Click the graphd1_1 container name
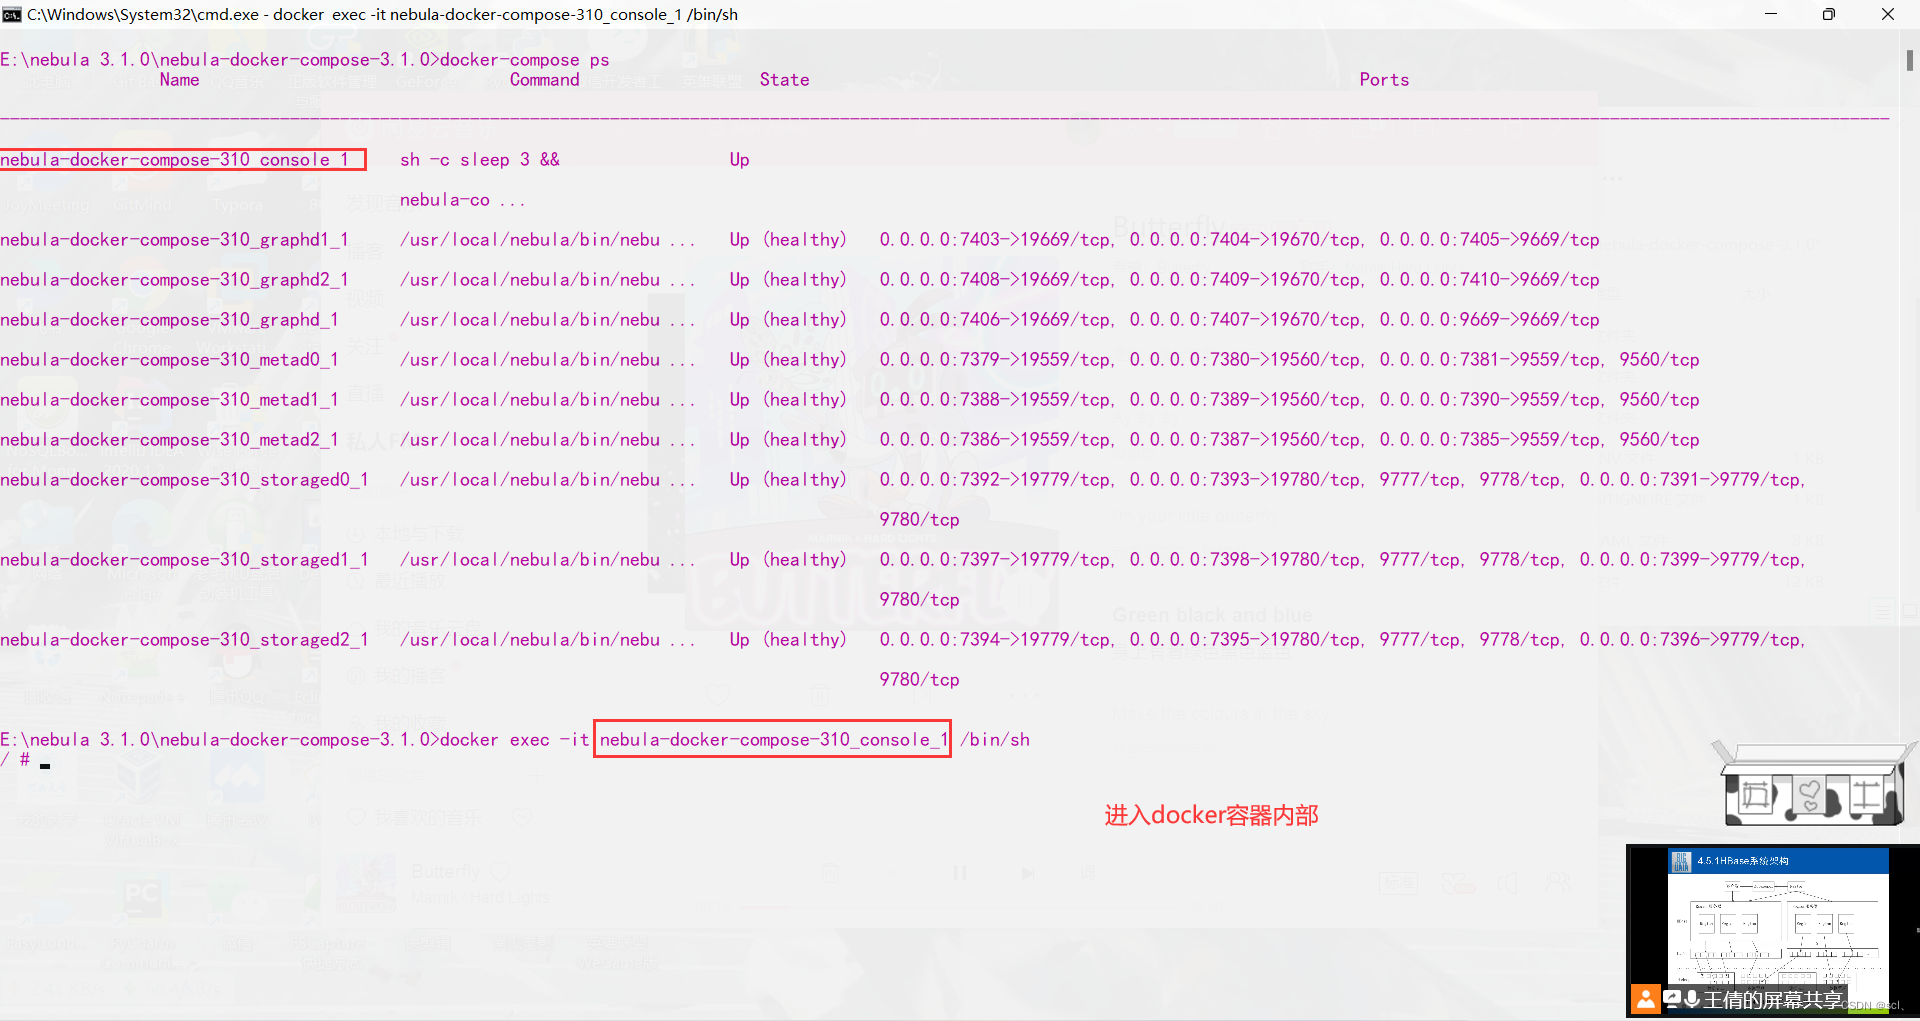The width and height of the screenshot is (1920, 1021). click(174, 239)
